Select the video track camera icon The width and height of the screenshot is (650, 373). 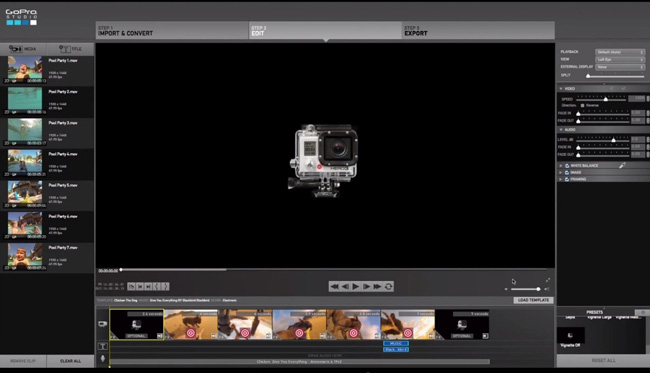point(103,324)
